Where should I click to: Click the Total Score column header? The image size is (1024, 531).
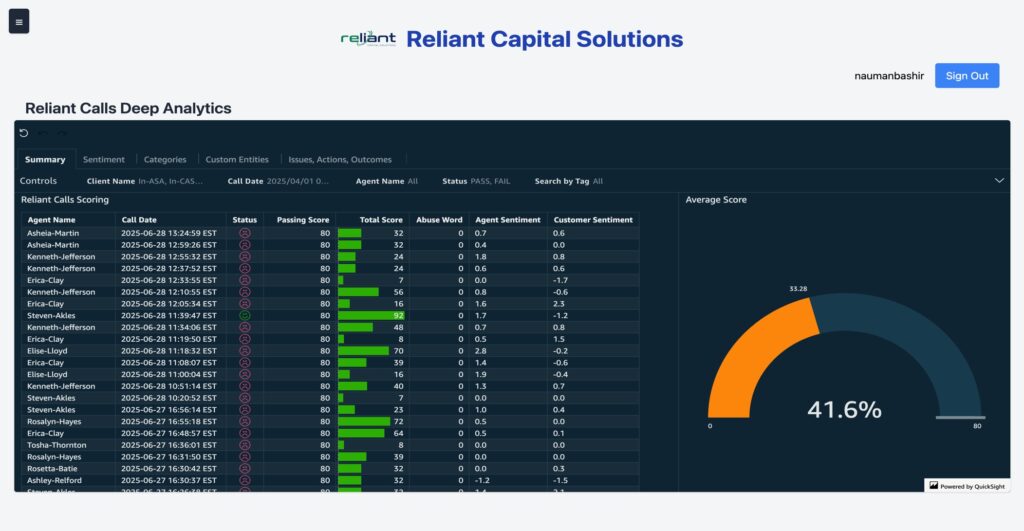tap(381, 220)
